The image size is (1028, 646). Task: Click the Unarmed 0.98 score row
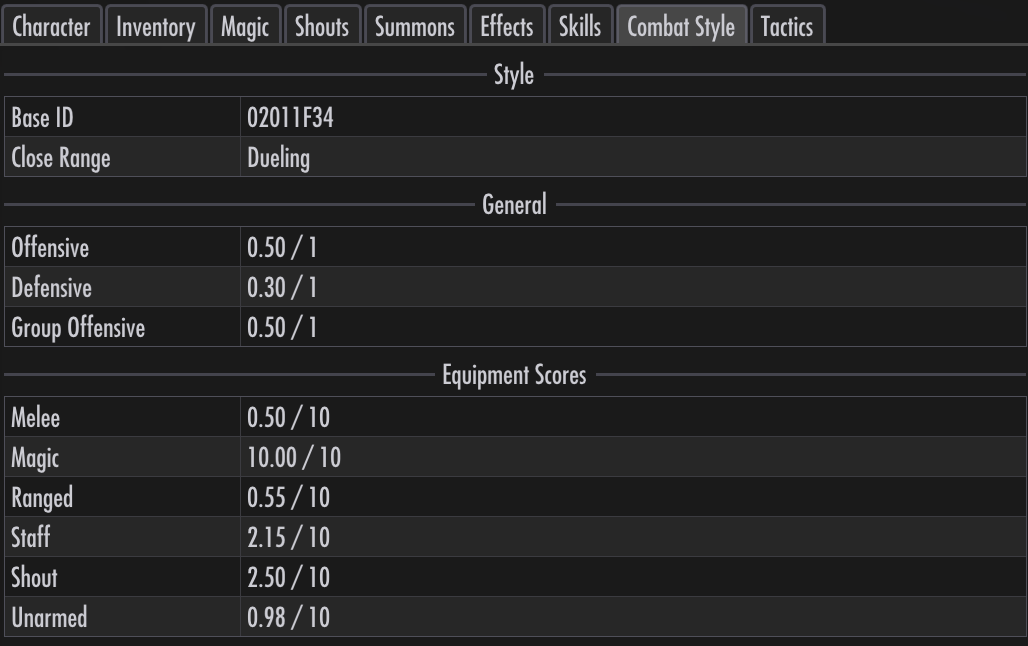pyautogui.click(x=515, y=617)
